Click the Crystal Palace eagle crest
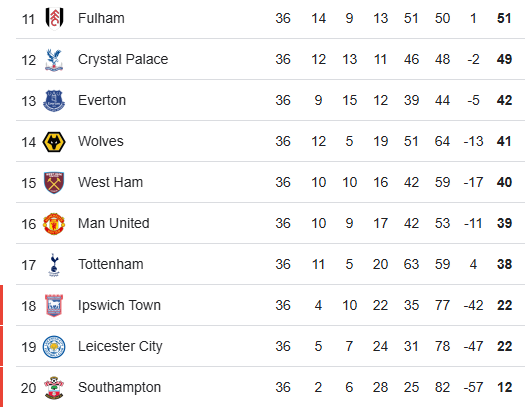The width and height of the screenshot is (525, 408). pos(54,60)
